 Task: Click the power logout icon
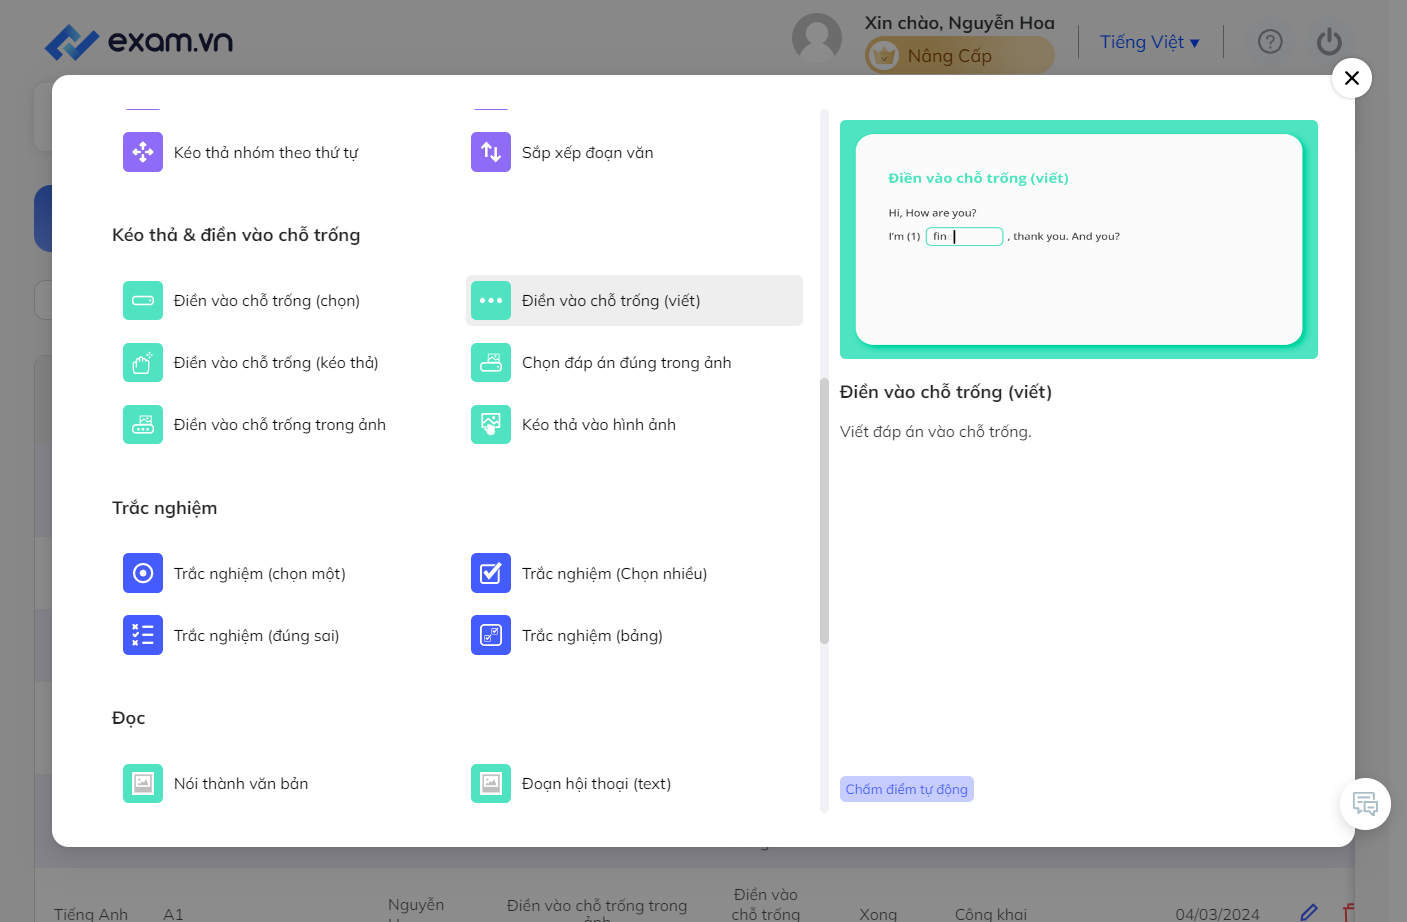tap(1329, 41)
